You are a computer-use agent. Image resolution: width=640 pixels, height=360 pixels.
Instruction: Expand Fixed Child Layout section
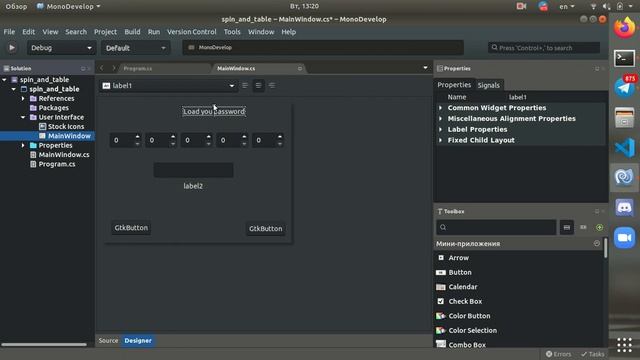(x=440, y=140)
